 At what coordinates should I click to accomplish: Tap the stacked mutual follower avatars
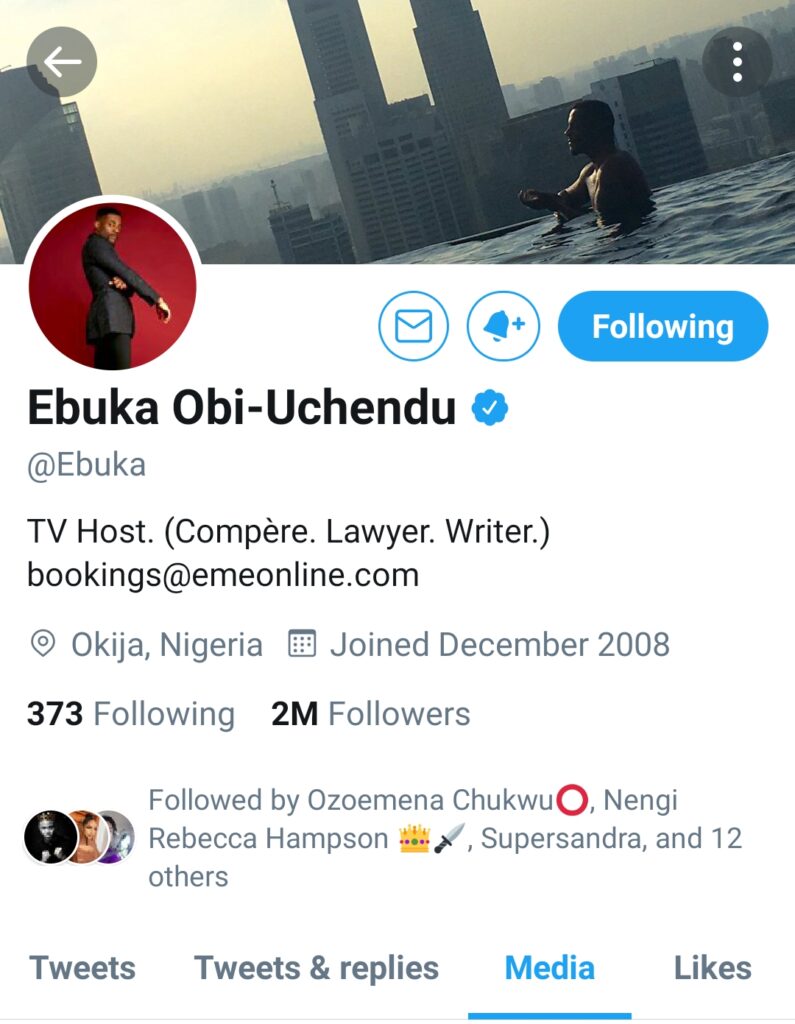click(x=79, y=837)
